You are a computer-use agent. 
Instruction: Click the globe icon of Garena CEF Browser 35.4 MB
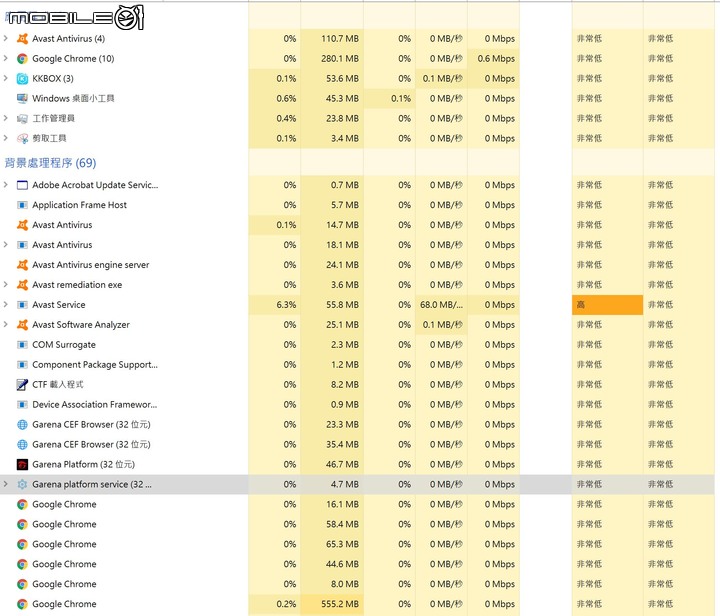22,444
